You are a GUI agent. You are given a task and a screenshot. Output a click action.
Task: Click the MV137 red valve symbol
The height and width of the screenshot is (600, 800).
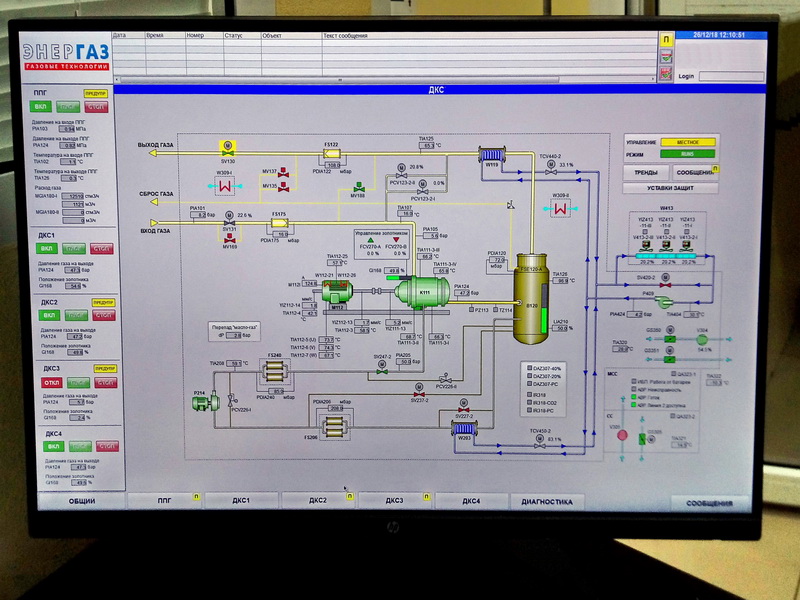(285, 173)
